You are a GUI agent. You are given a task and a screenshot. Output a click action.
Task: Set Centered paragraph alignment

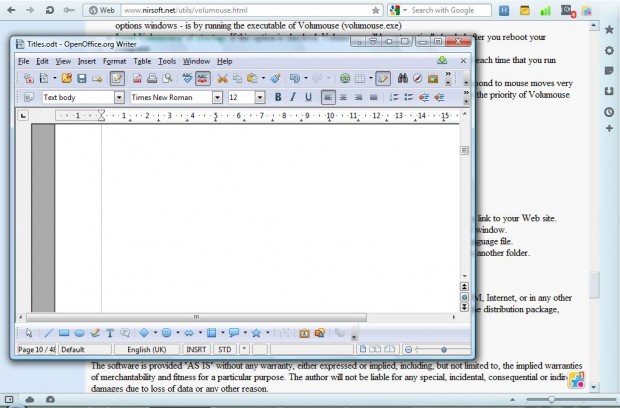click(x=343, y=97)
